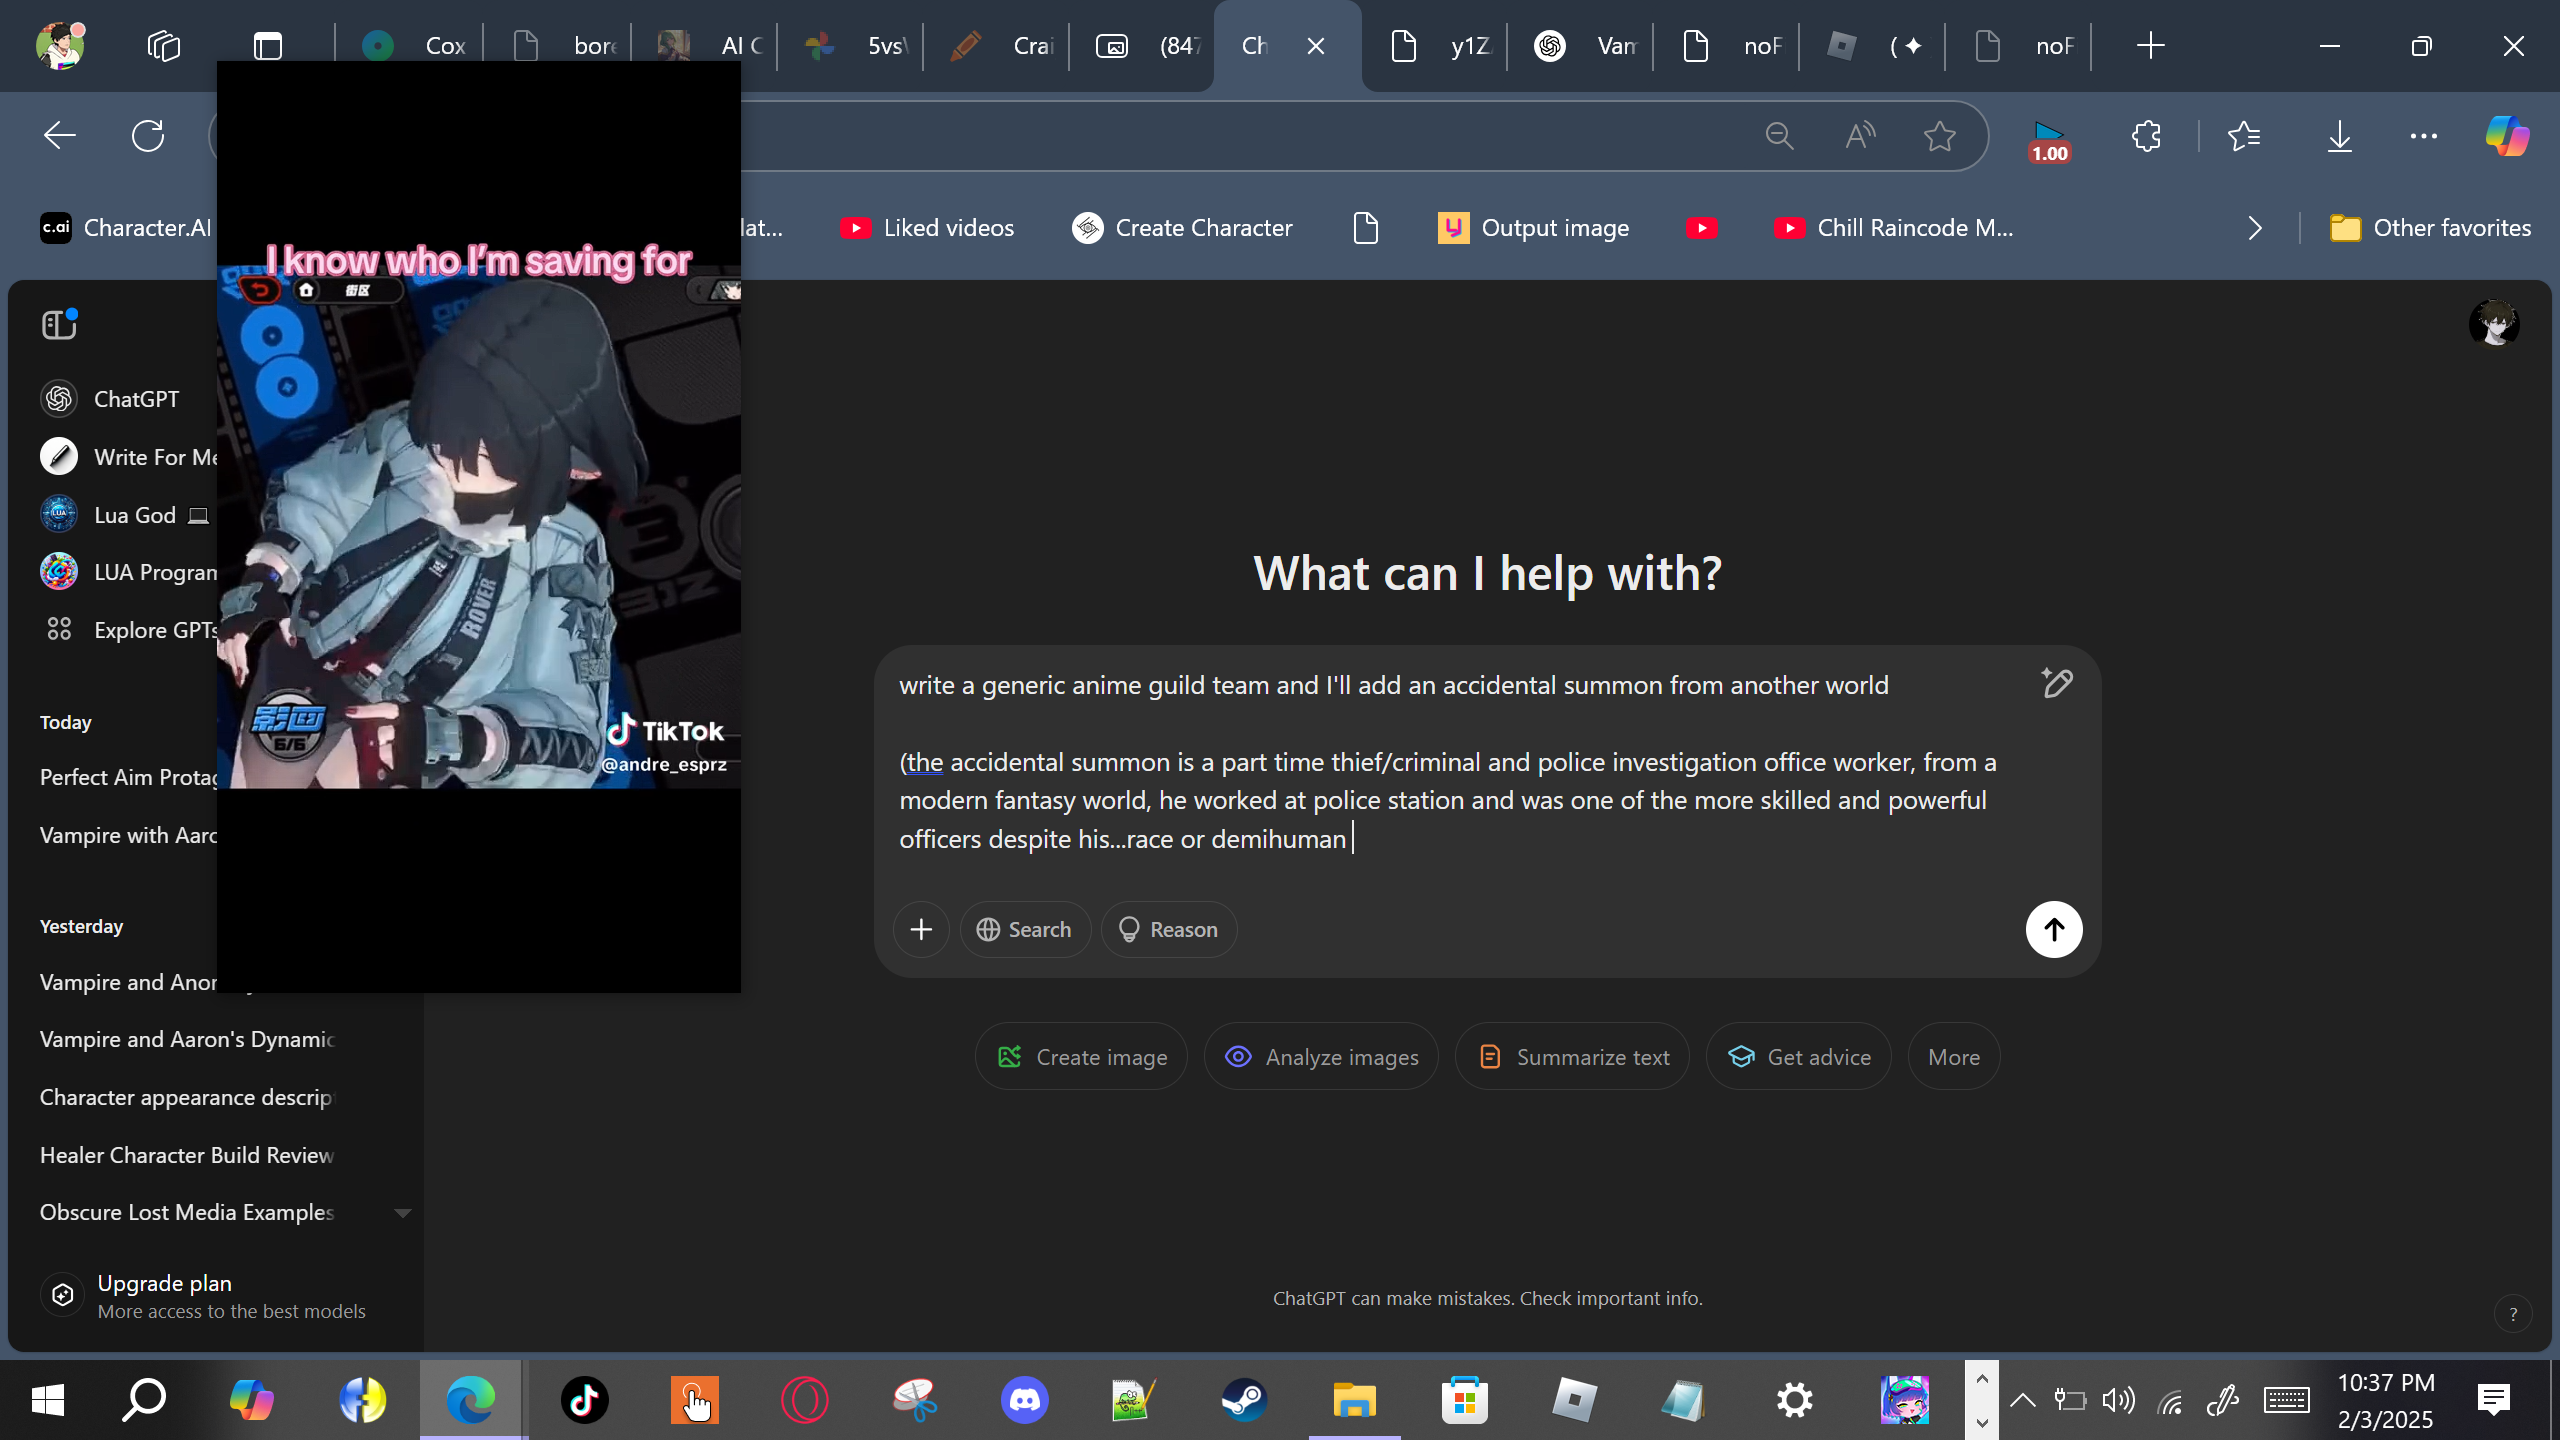2560x1440 pixels.
Task: Click the Analyze images suggestion
Action: [x=1321, y=1057]
